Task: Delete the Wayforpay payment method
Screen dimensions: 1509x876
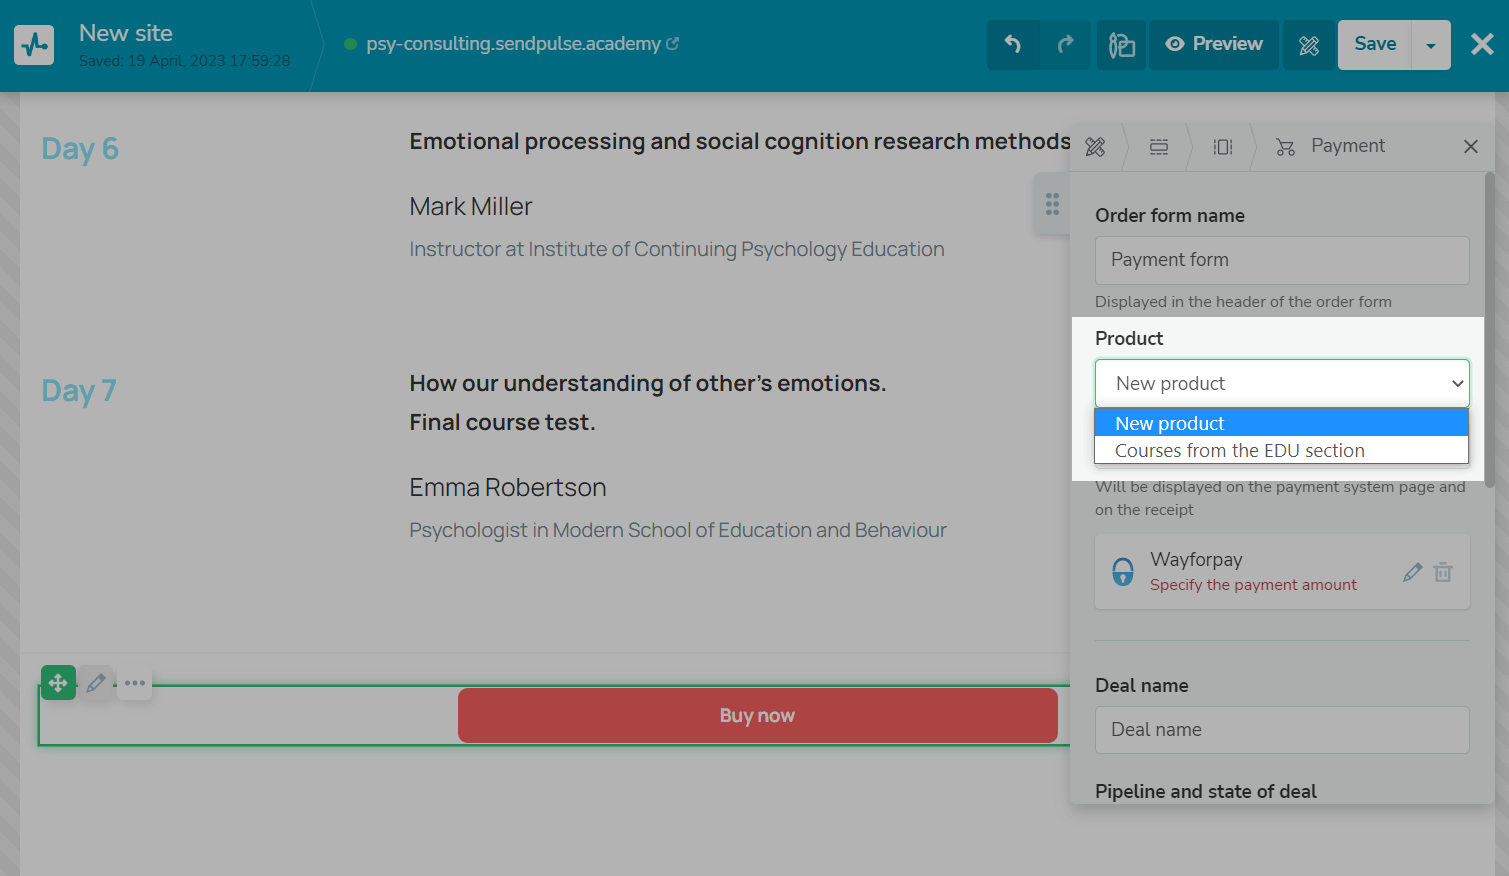Action: [1443, 572]
